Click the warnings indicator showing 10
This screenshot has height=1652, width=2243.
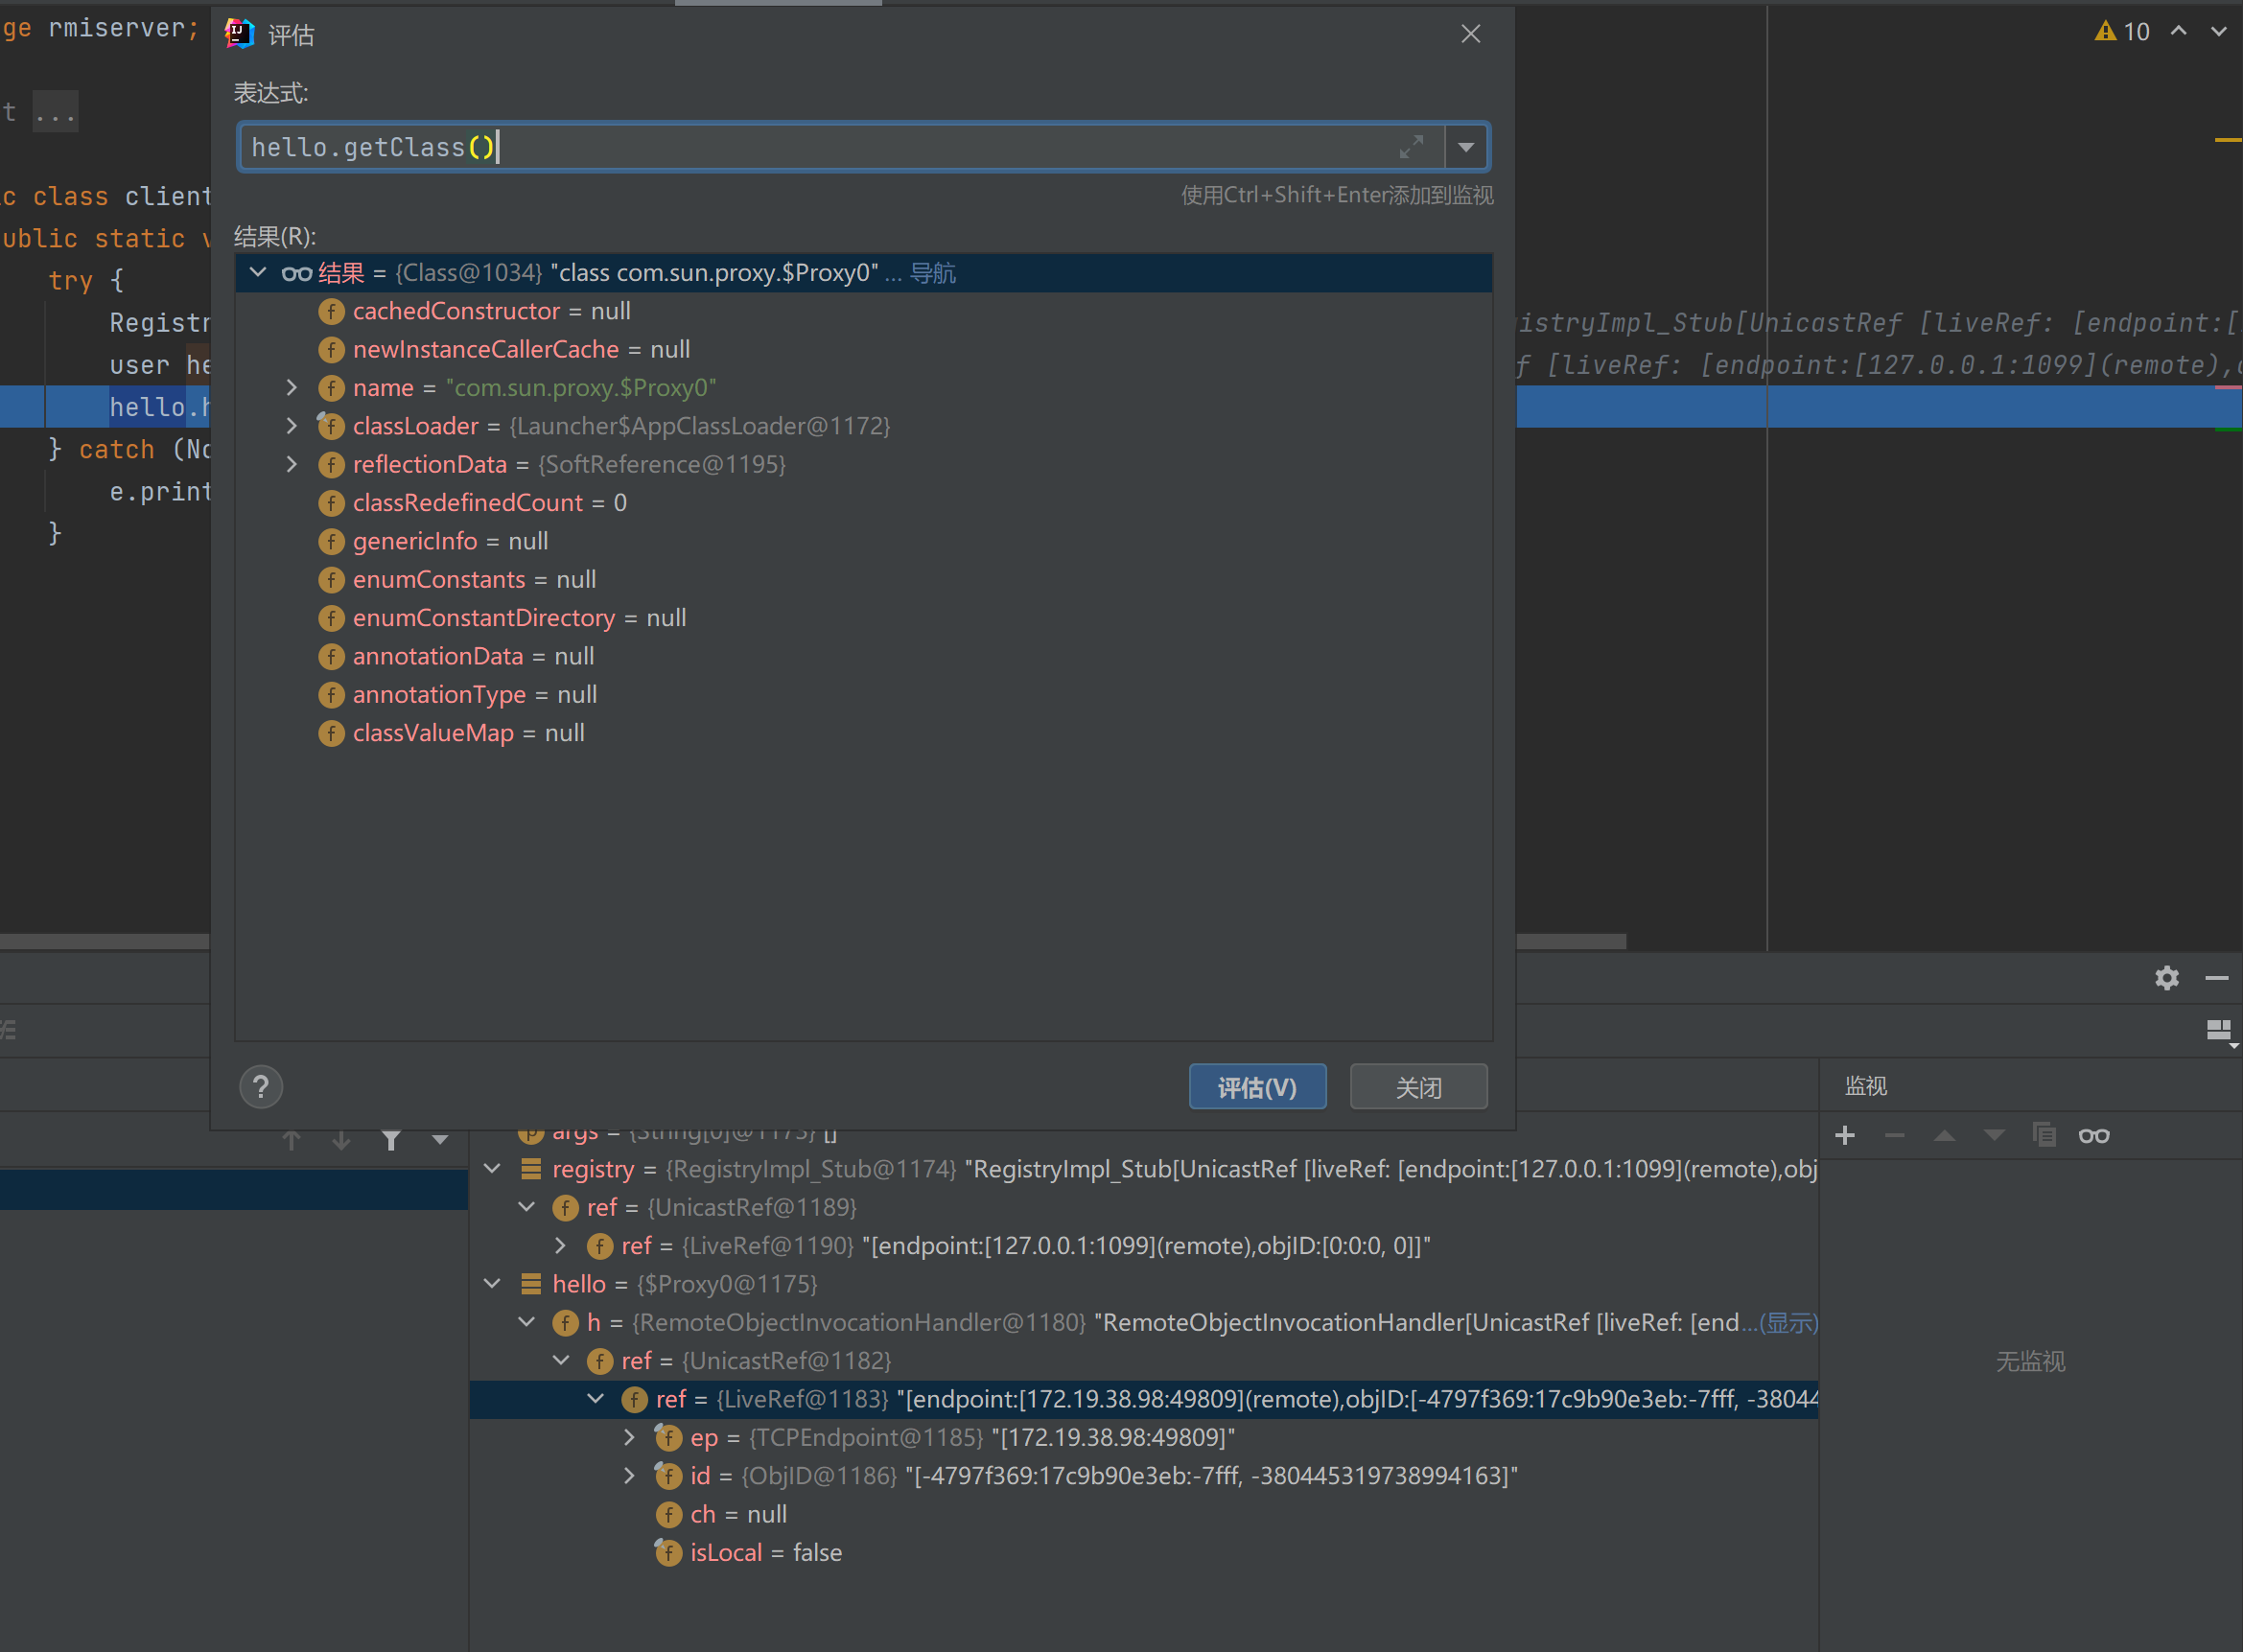point(2122,32)
